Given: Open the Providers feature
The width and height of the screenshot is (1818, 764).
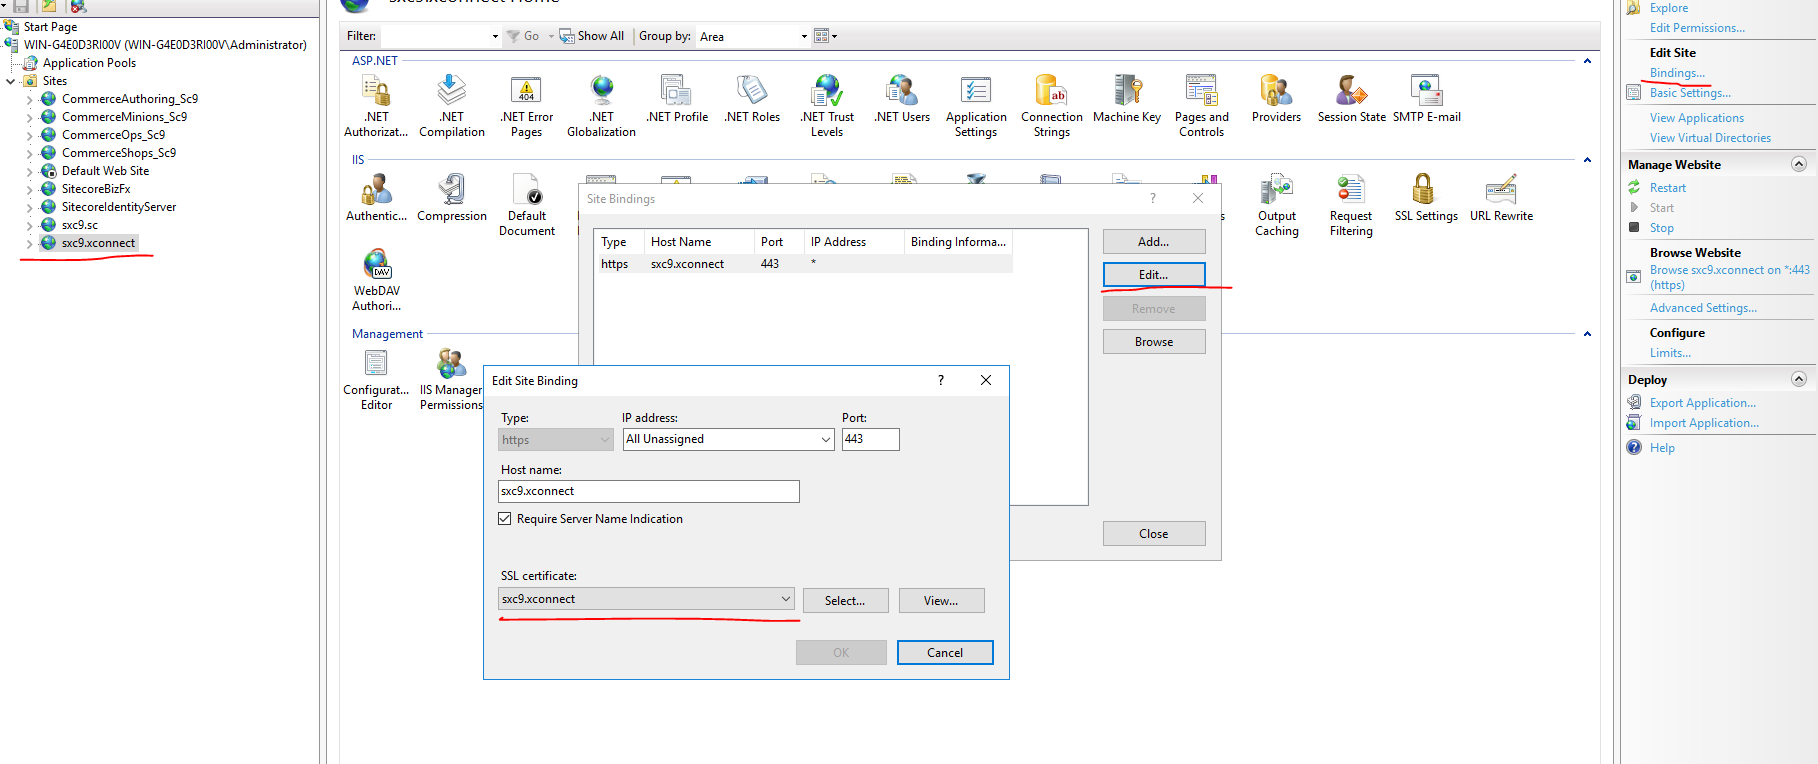Looking at the screenshot, I should [x=1276, y=99].
